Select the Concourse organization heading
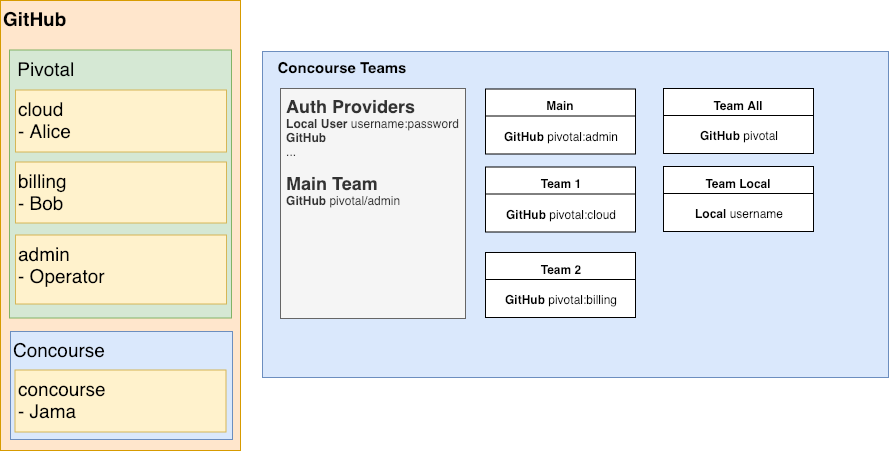Viewport: 889px width, 451px height. tap(58, 351)
